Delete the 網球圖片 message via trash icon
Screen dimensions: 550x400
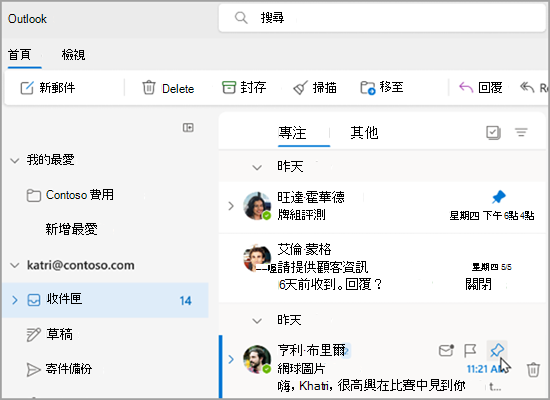coord(533,369)
